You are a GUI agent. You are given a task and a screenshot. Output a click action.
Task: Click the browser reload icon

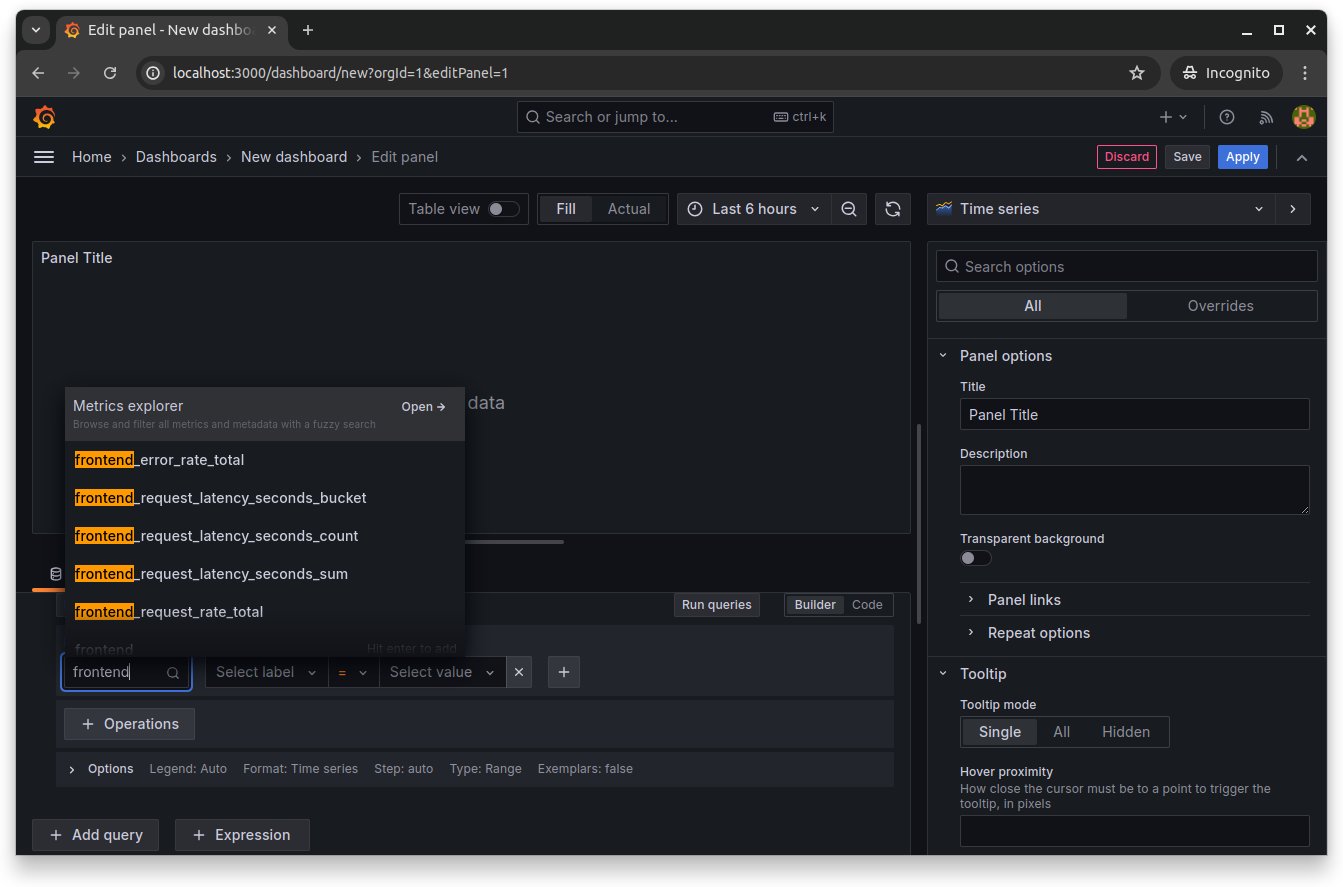(110, 73)
